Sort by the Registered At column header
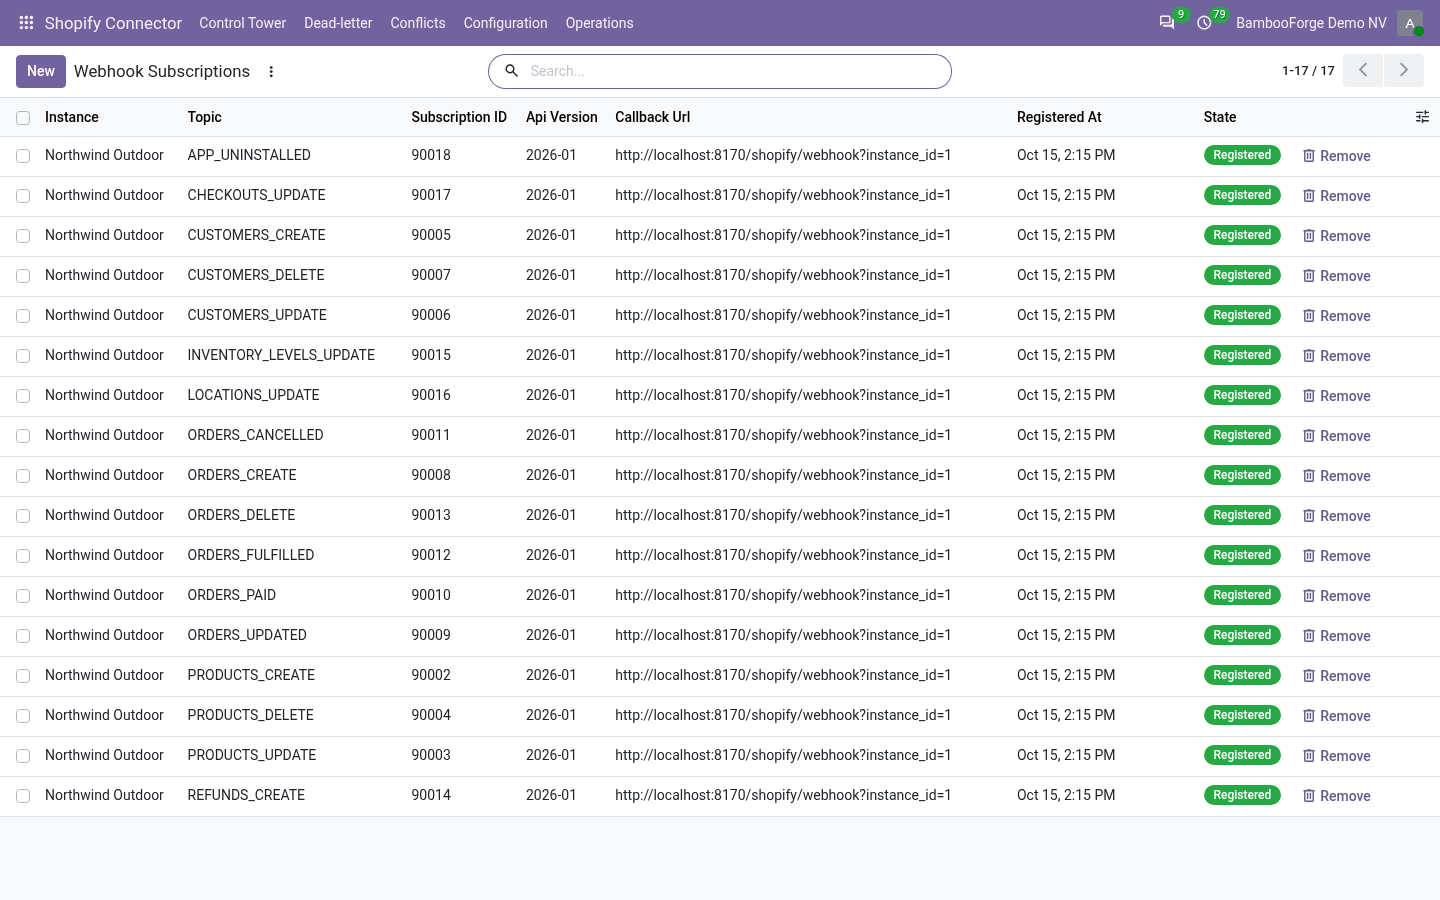The height and width of the screenshot is (900, 1440). [x=1059, y=117]
